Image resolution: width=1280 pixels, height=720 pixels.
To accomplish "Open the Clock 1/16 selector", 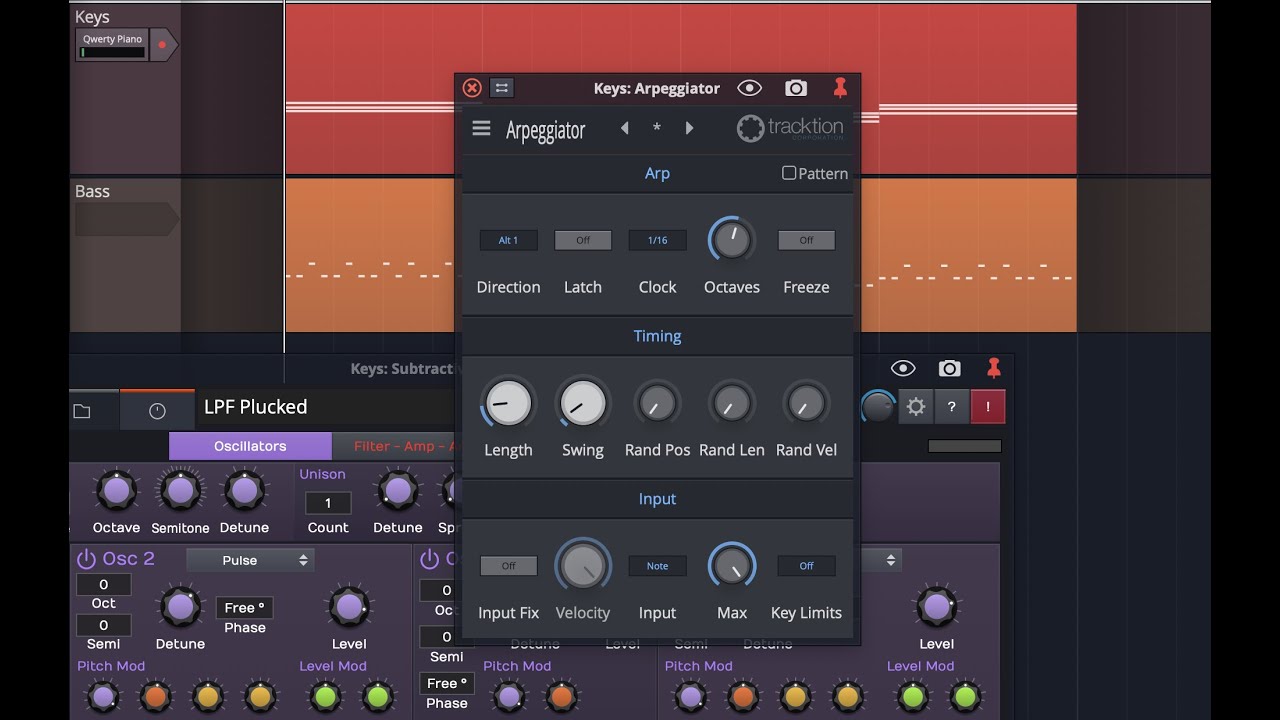I will point(657,240).
